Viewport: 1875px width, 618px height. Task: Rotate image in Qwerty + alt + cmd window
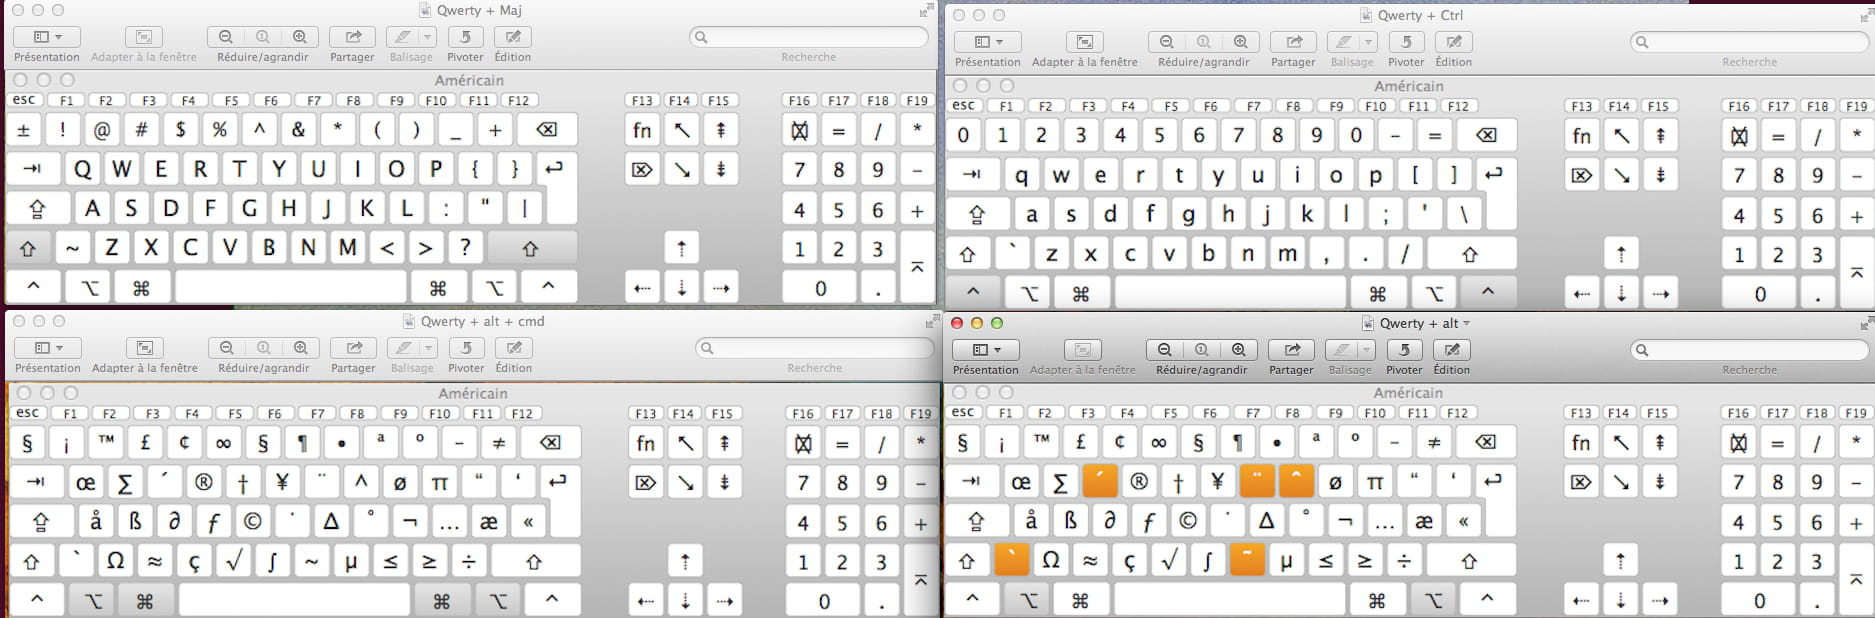(x=466, y=348)
